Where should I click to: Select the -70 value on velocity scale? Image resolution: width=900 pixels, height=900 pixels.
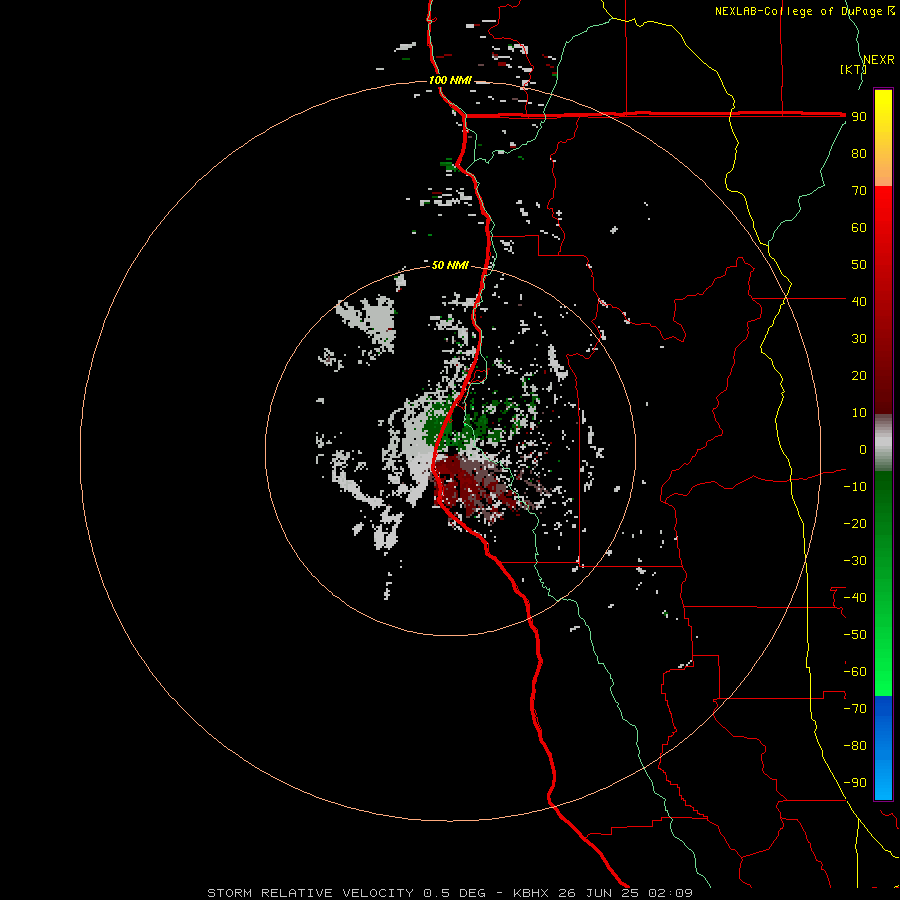[x=855, y=709]
